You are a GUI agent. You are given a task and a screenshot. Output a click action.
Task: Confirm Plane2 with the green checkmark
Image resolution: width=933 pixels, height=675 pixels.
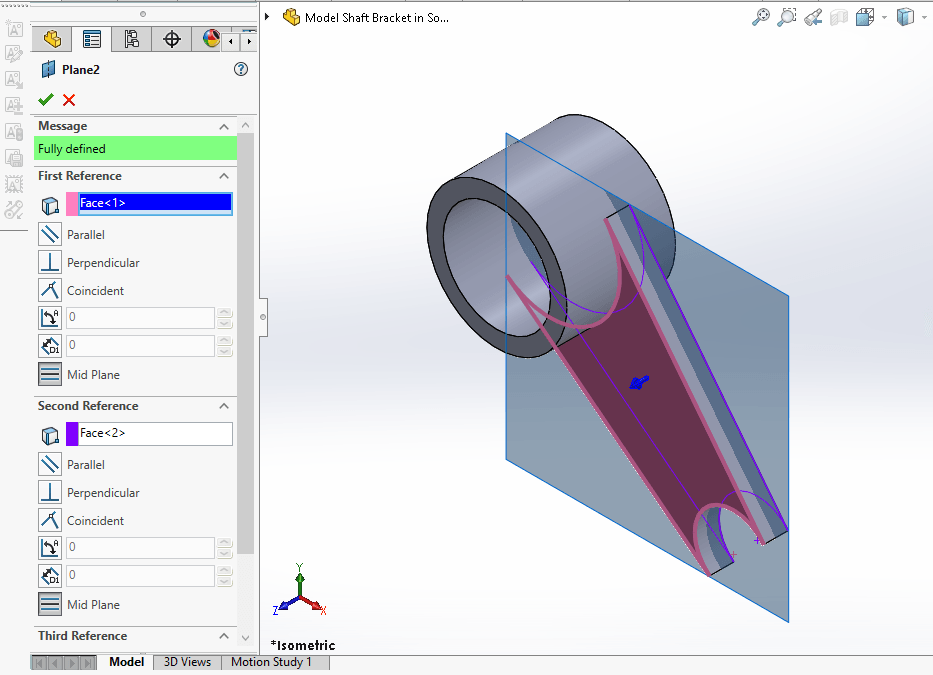click(45, 100)
